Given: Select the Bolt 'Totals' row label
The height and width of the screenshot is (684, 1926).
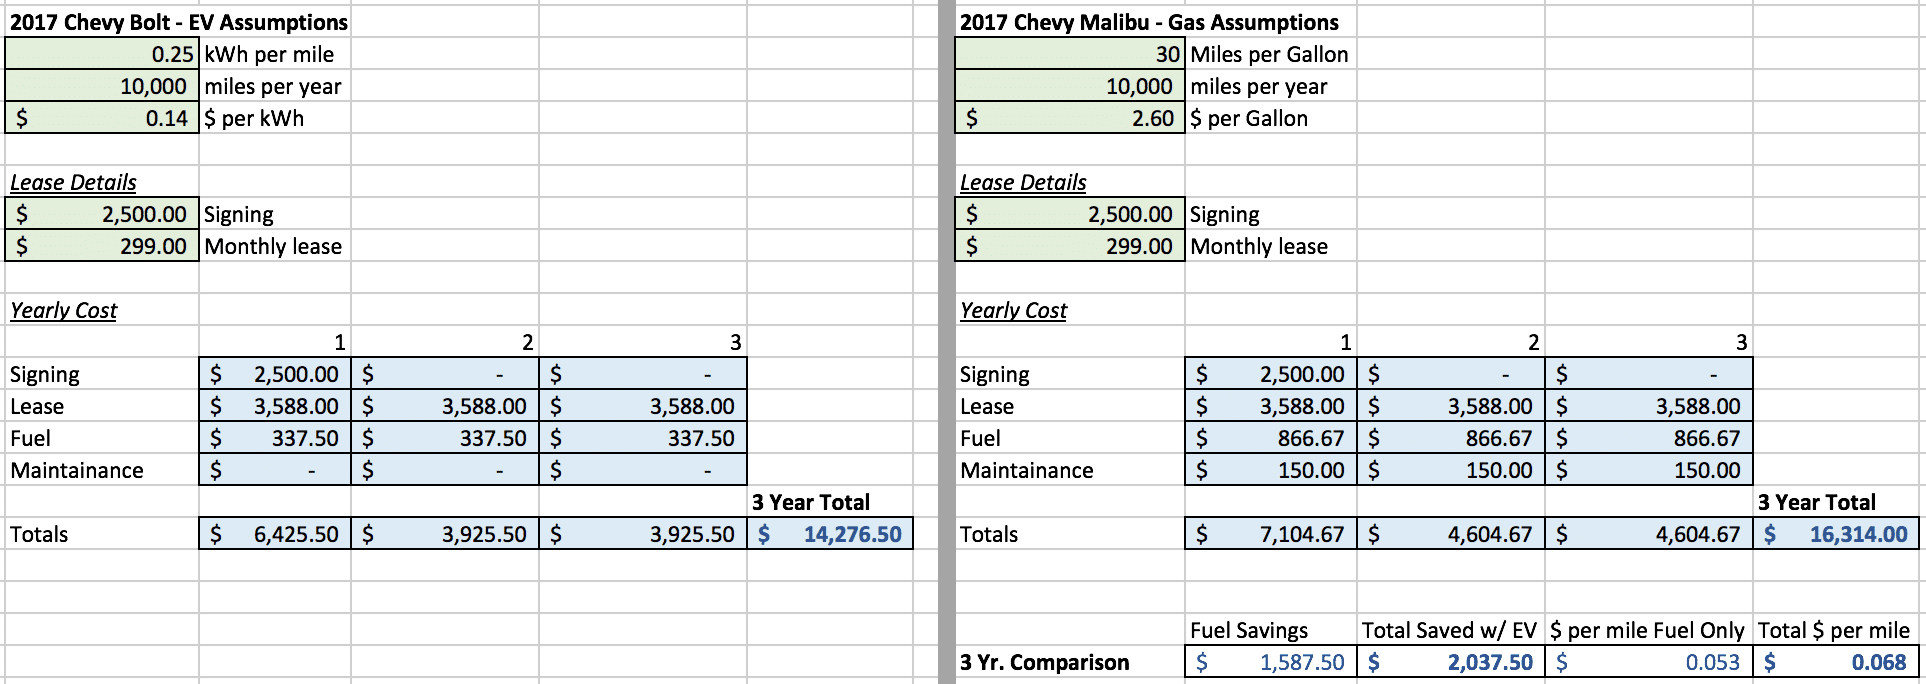Looking at the screenshot, I should point(39,534).
